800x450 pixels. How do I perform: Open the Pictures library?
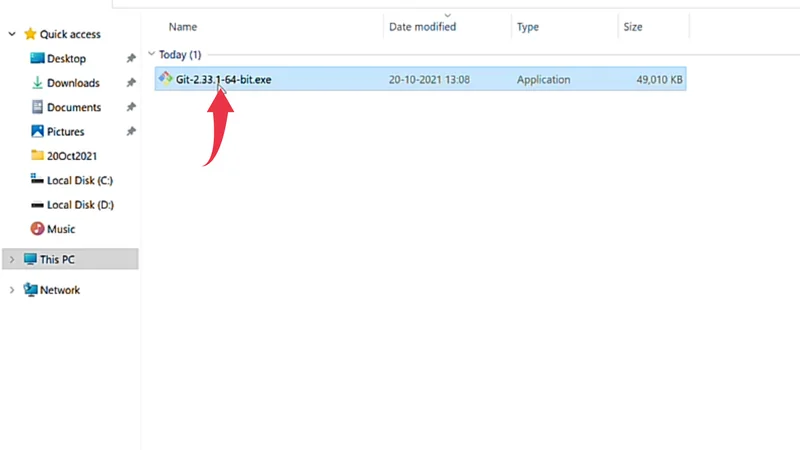point(65,131)
